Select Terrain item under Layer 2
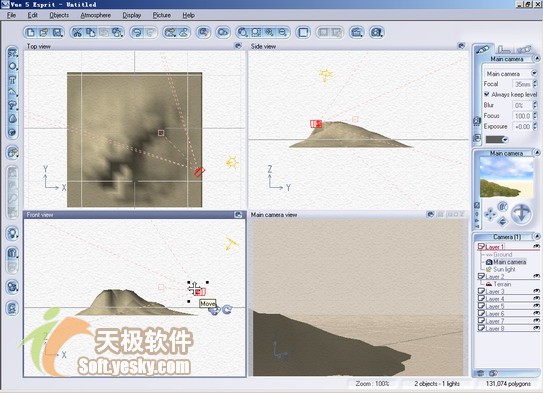The image size is (543, 393). 502,284
